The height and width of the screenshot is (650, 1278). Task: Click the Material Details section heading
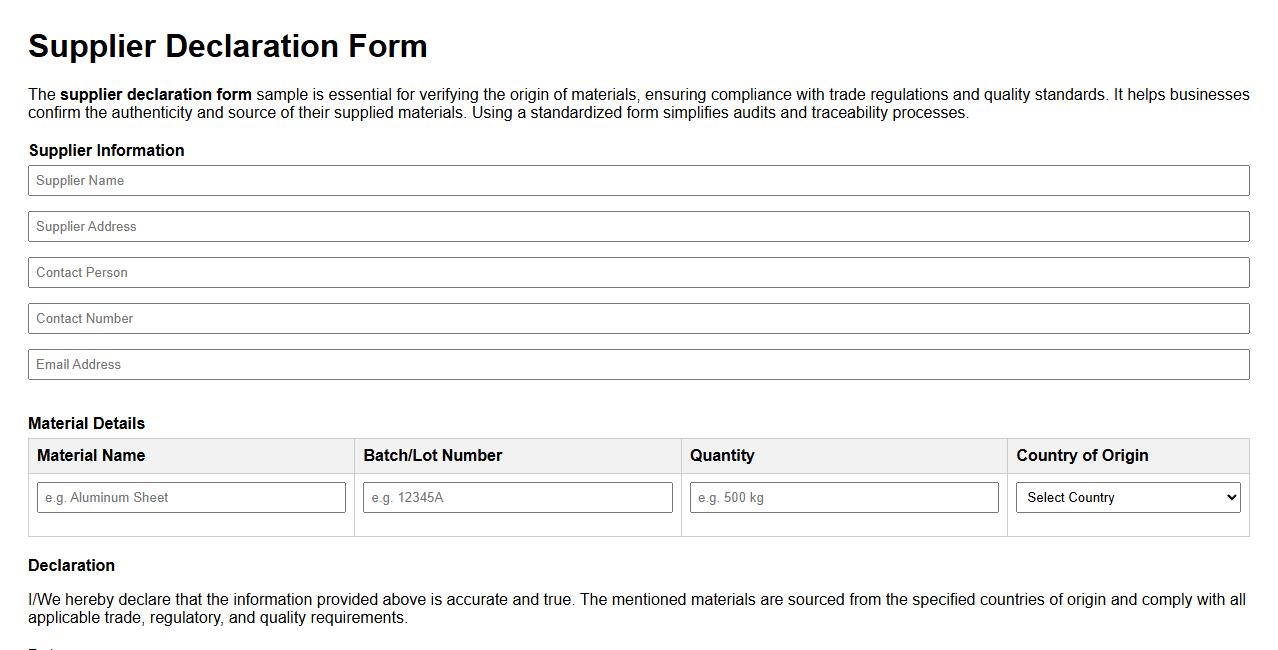86,423
